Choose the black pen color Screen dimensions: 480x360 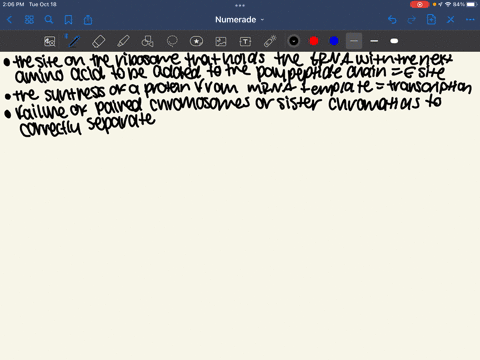click(x=294, y=41)
